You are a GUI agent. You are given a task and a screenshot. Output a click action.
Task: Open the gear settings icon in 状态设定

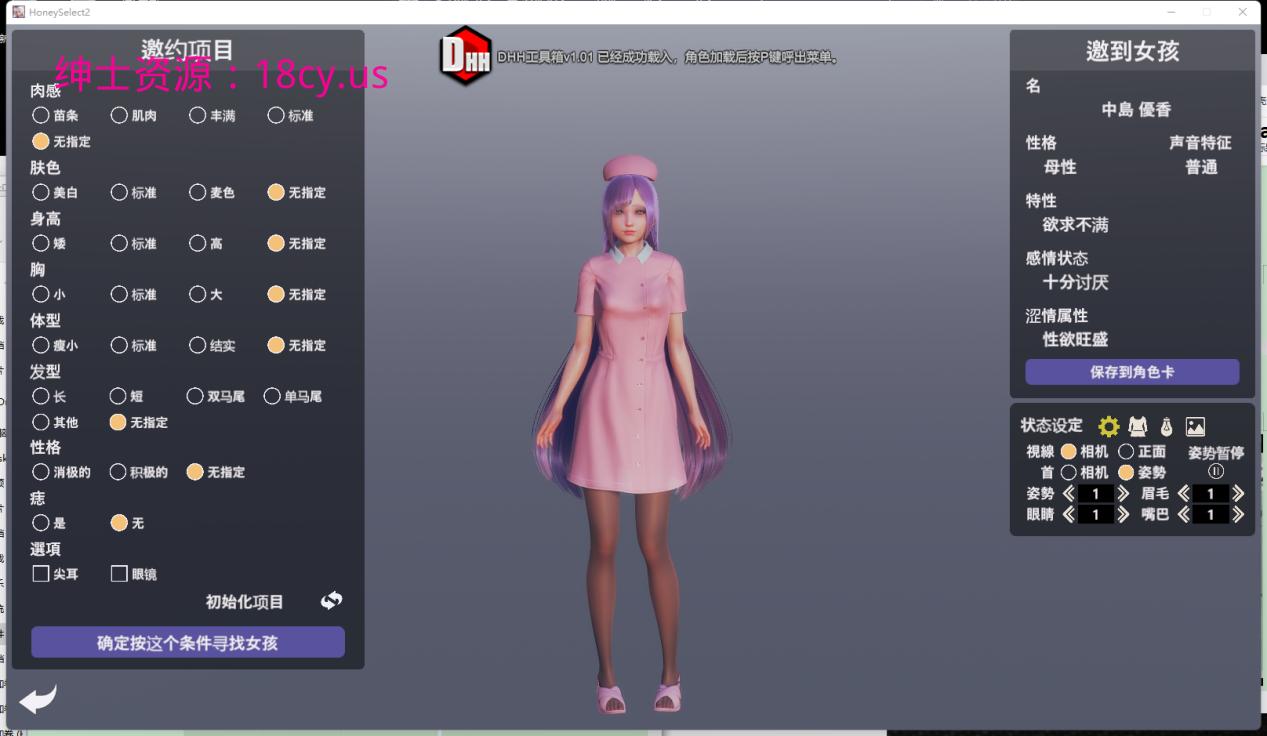tap(1108, 427)
